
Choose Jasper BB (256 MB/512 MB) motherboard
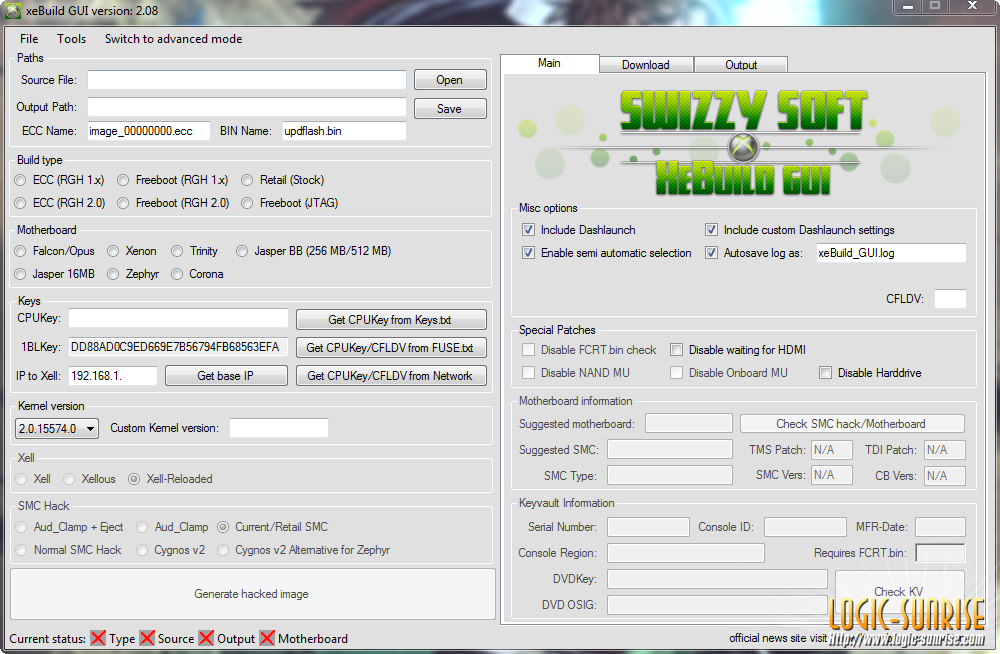314,251
